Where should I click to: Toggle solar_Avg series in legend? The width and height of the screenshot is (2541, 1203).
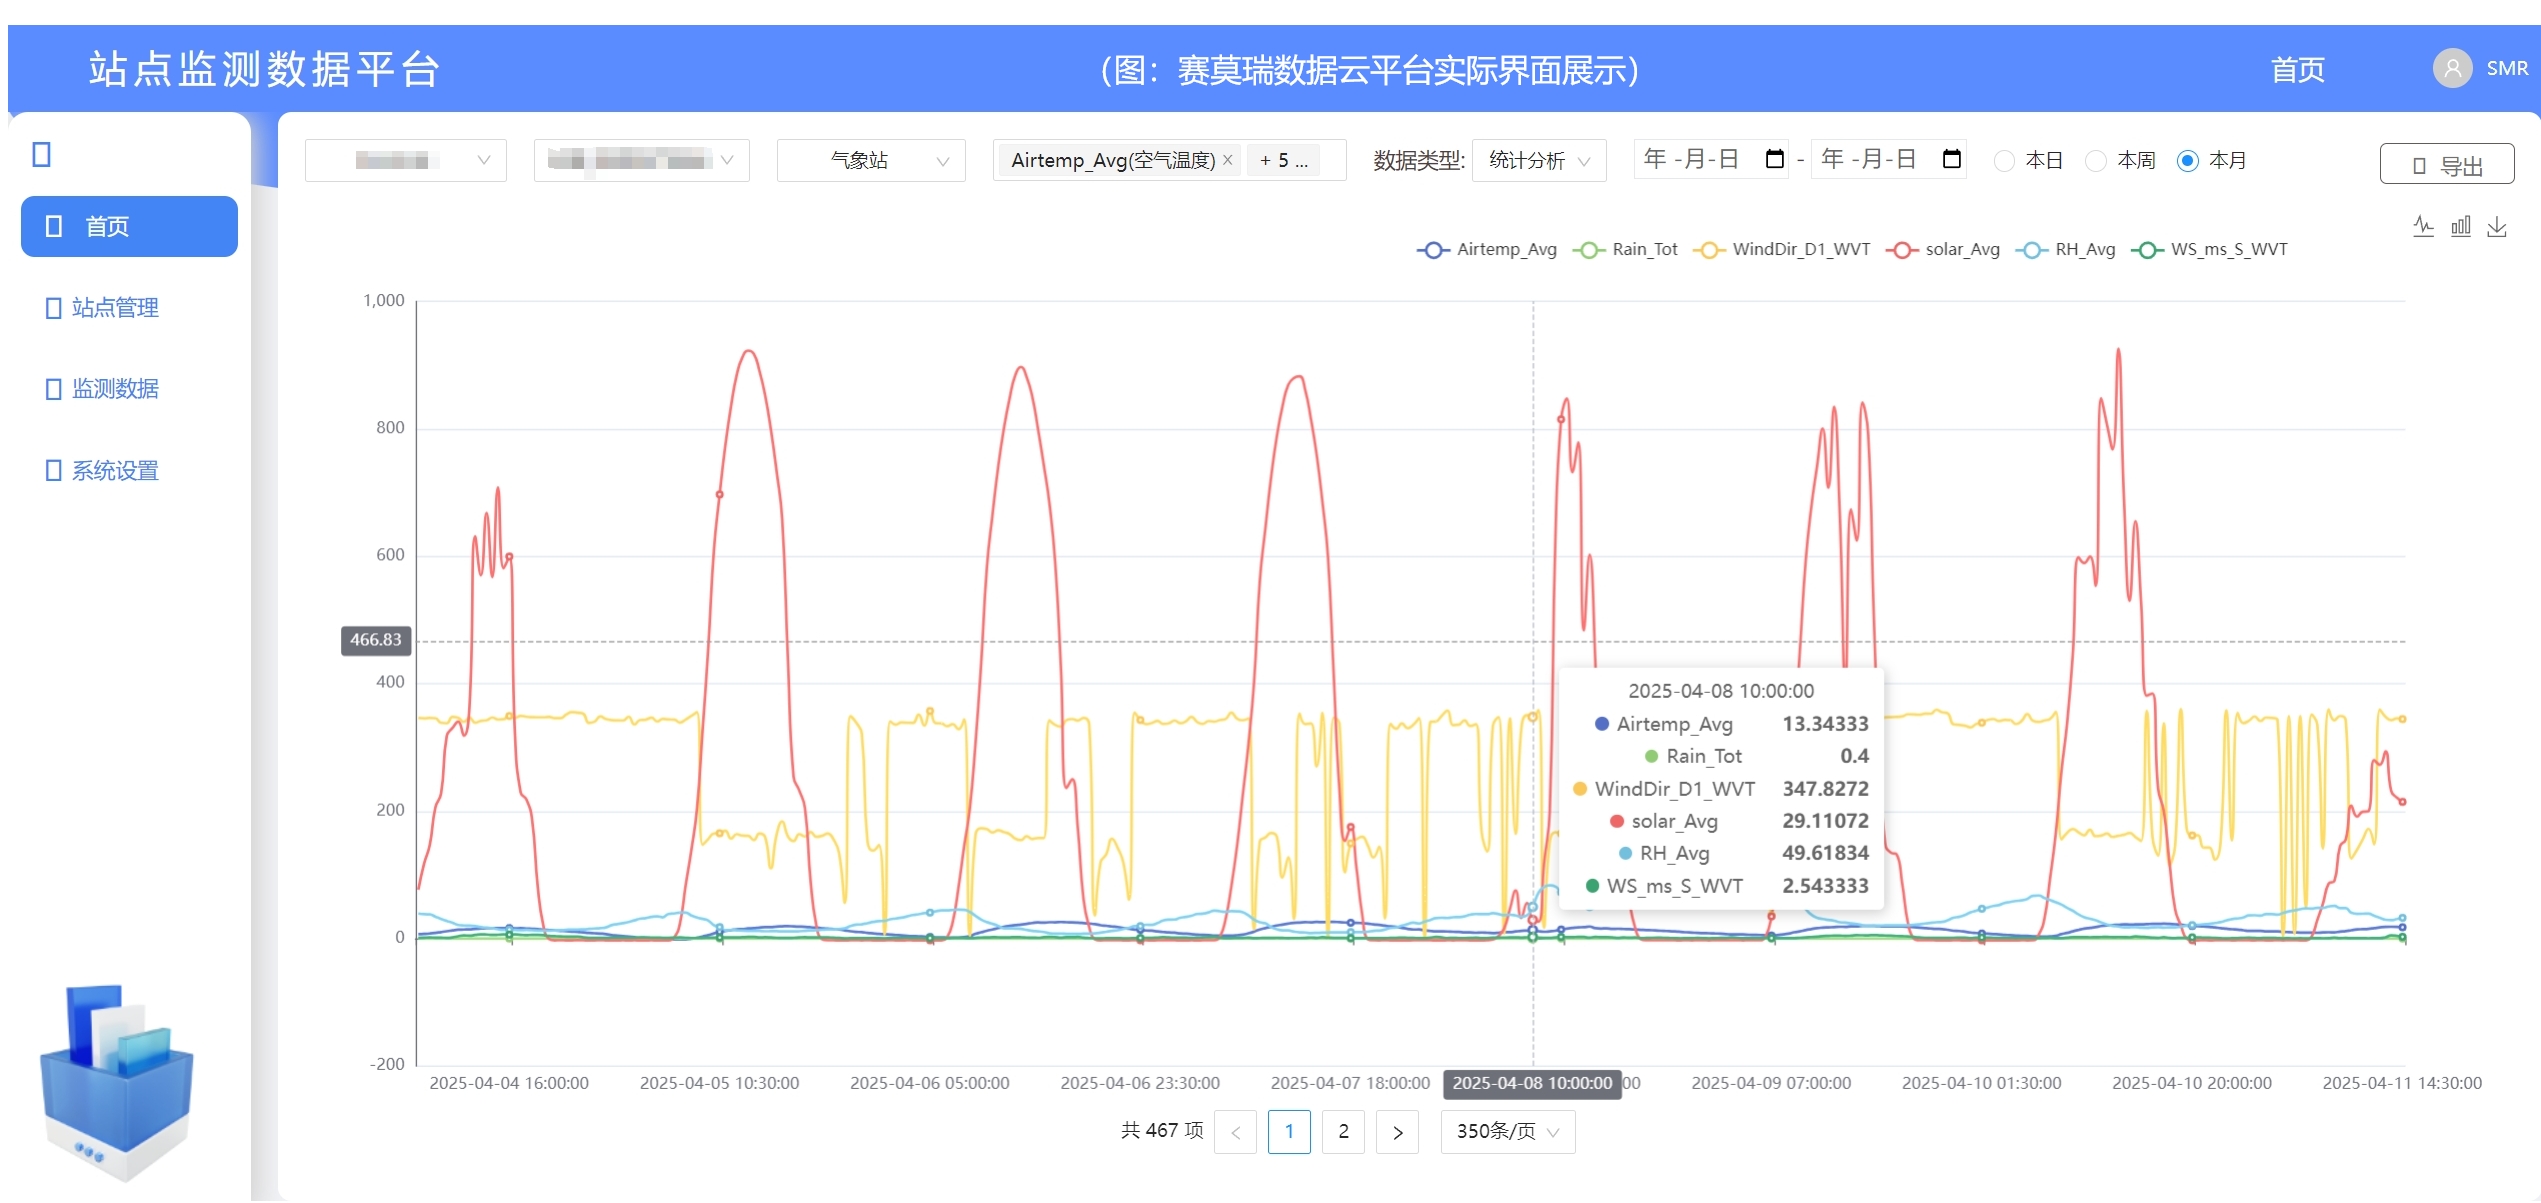click(x=1943, y=250)
